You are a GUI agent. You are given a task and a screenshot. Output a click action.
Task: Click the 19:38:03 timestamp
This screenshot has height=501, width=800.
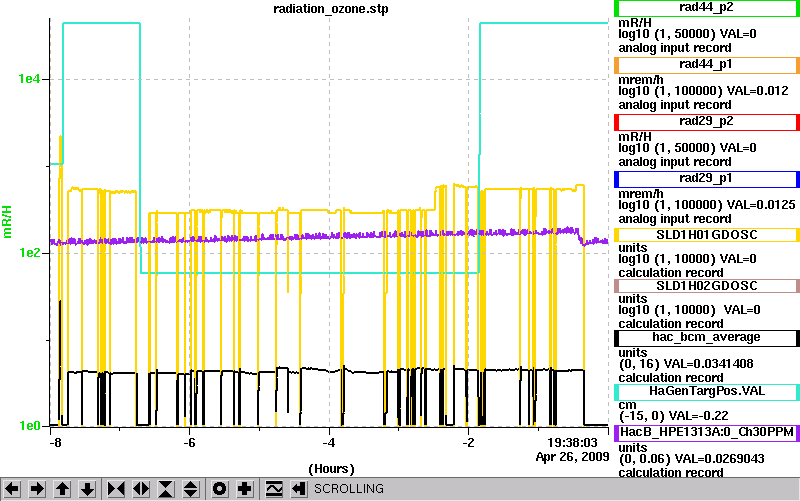tap(572, 442)
